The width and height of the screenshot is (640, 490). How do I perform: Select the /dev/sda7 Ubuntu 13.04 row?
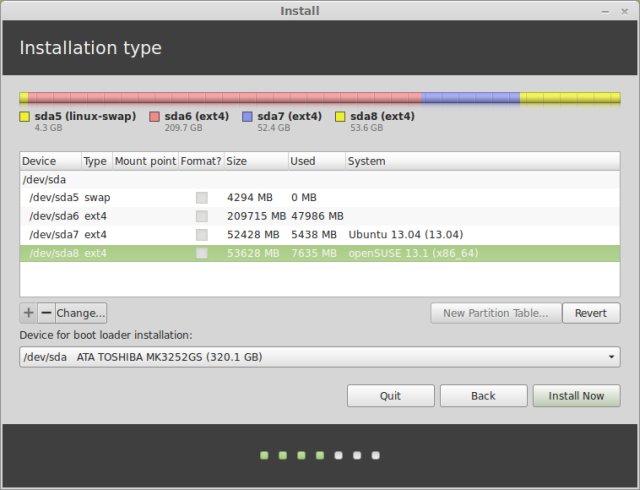320,235
